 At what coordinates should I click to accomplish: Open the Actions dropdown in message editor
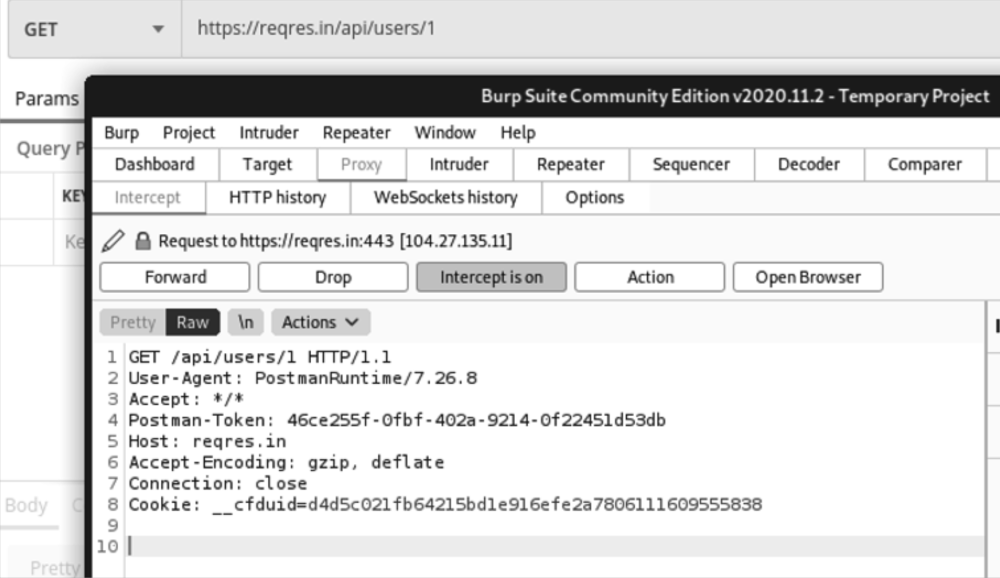pyautogui.click(x=320, y=322)
